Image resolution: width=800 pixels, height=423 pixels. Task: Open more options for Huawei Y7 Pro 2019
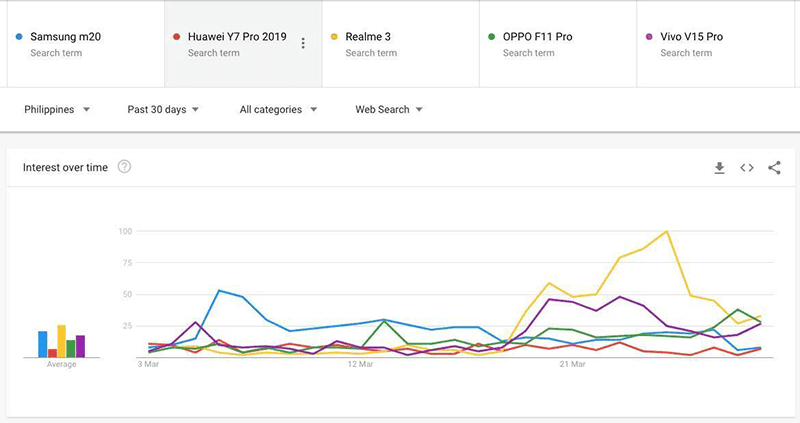coord(303,43)
